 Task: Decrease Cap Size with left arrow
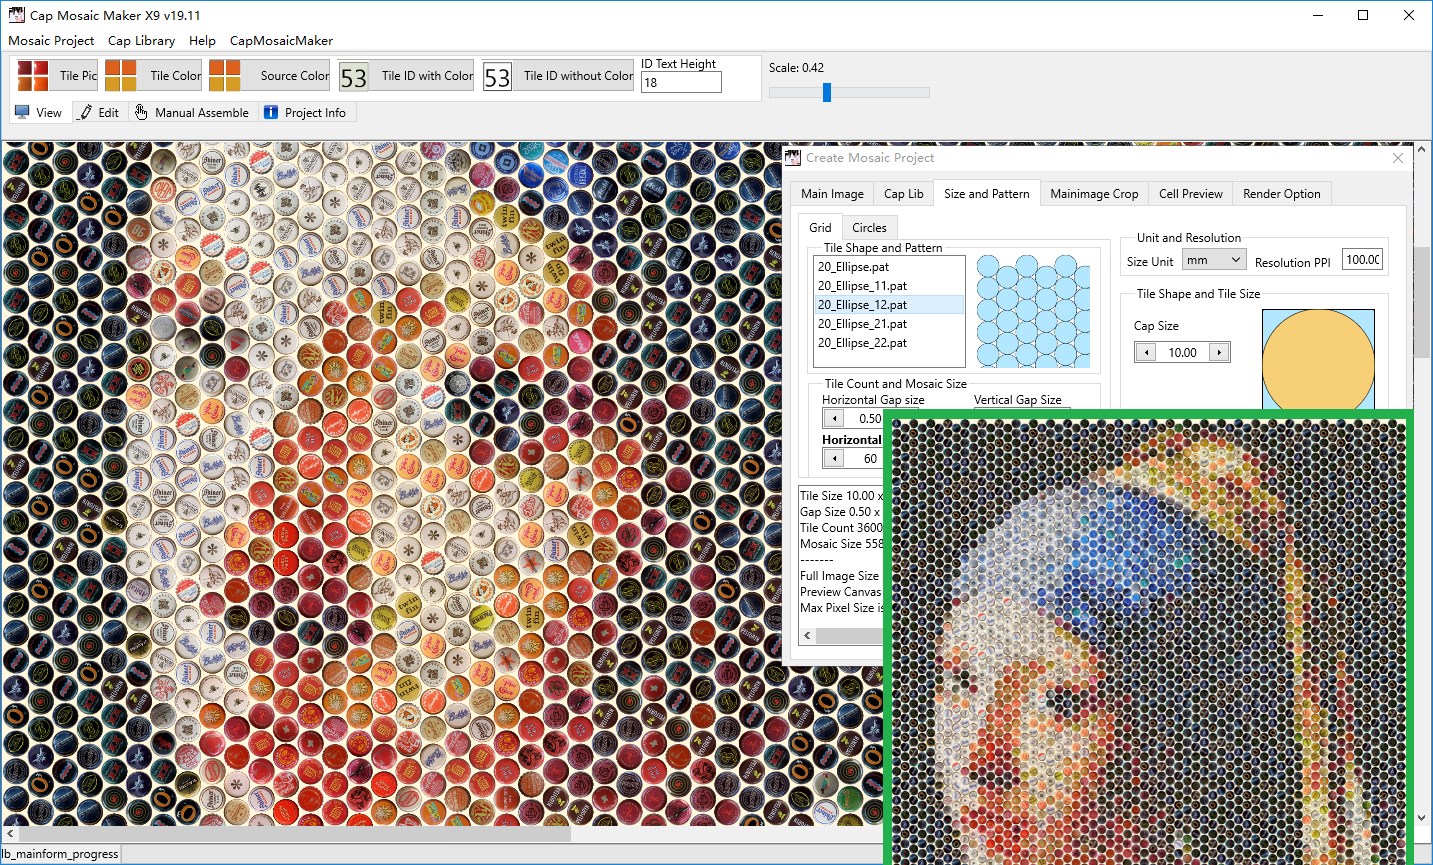1147,352
